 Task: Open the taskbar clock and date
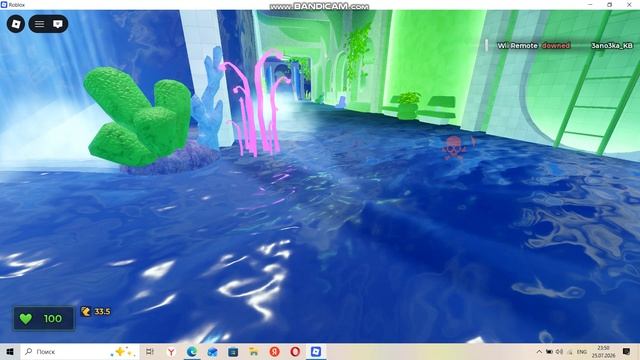coord(604,351)
